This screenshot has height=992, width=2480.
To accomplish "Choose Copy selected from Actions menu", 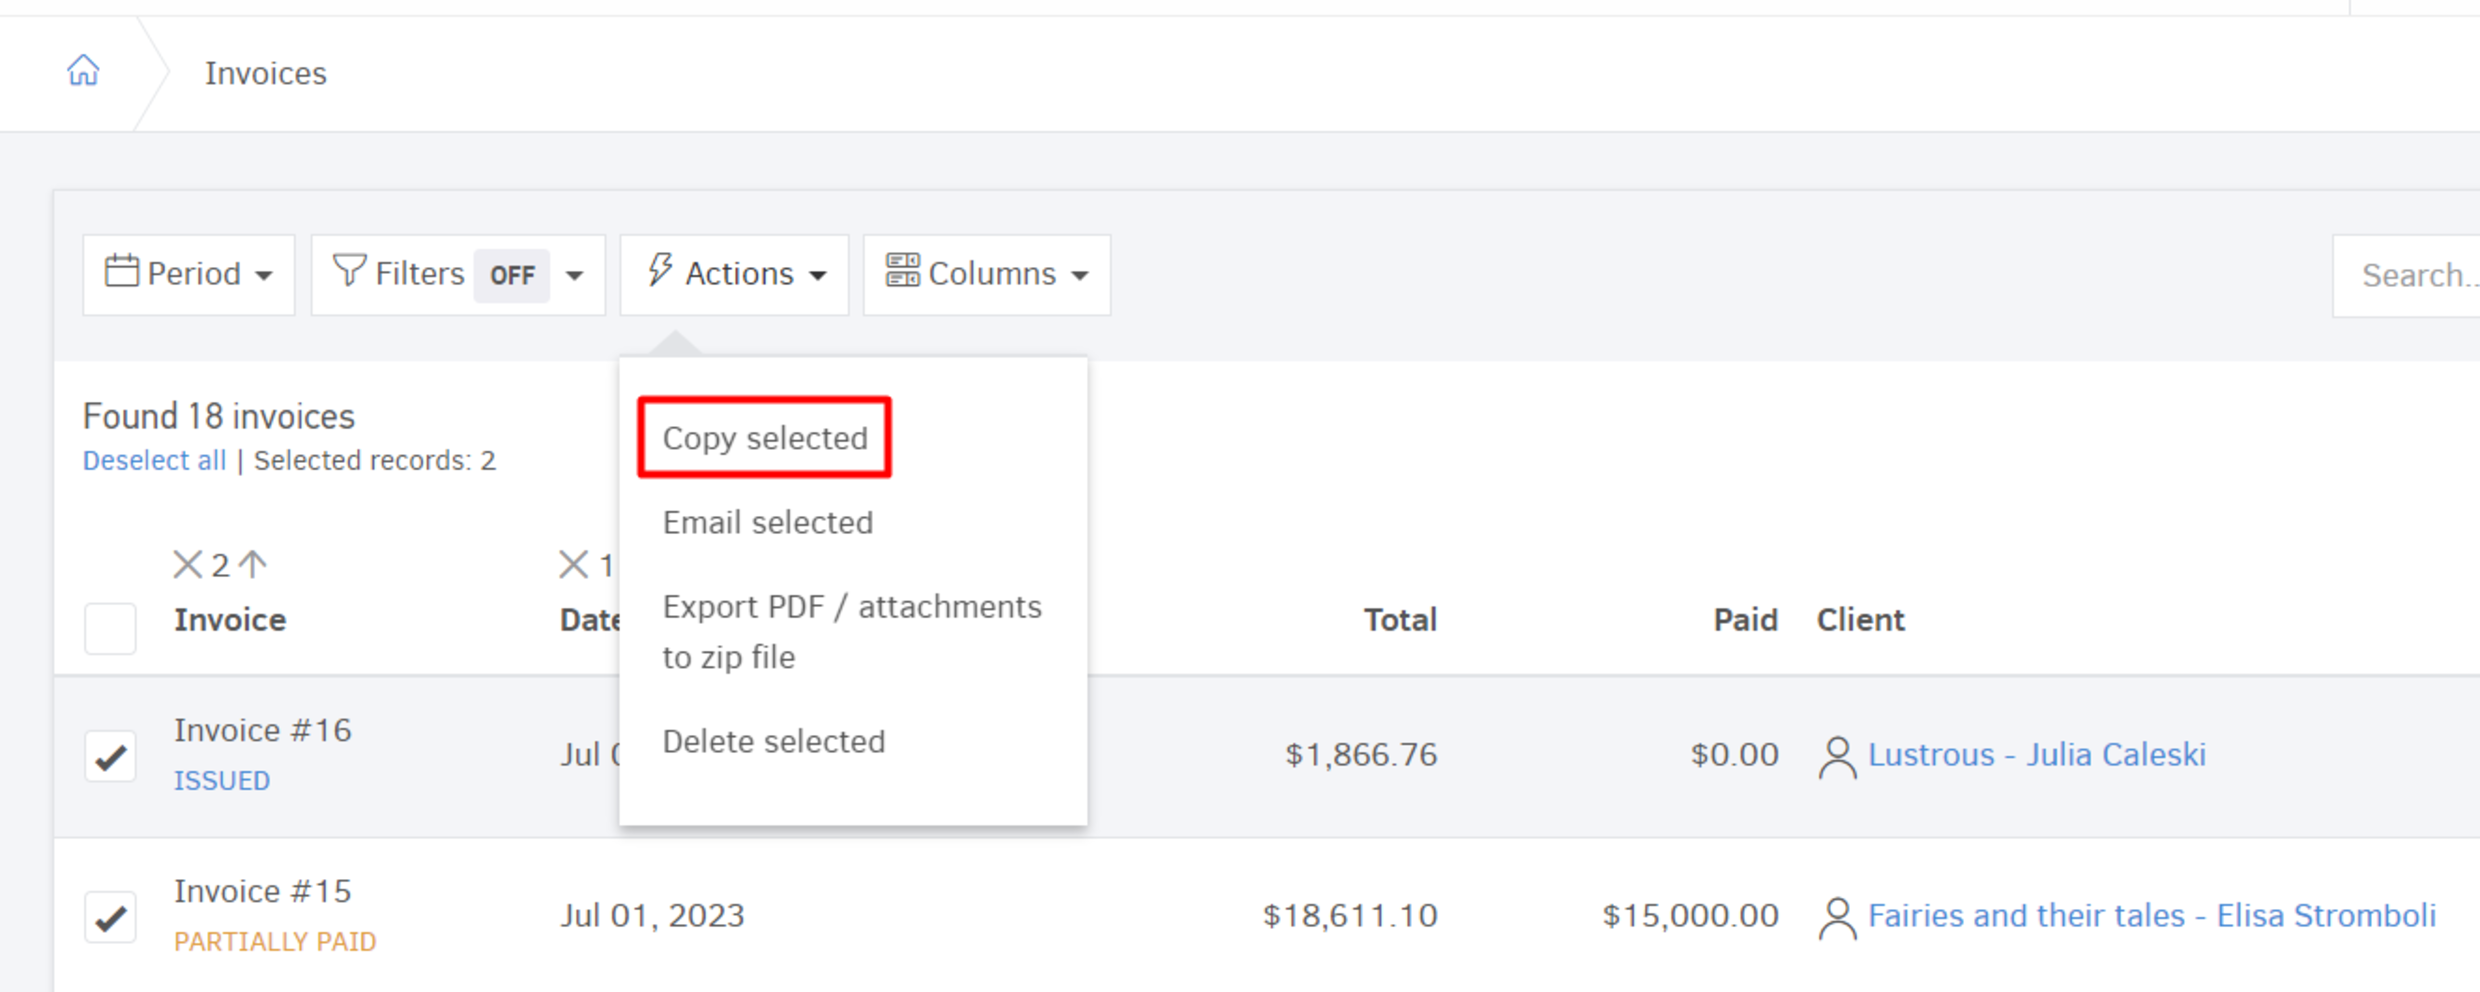I will point(765,438).
